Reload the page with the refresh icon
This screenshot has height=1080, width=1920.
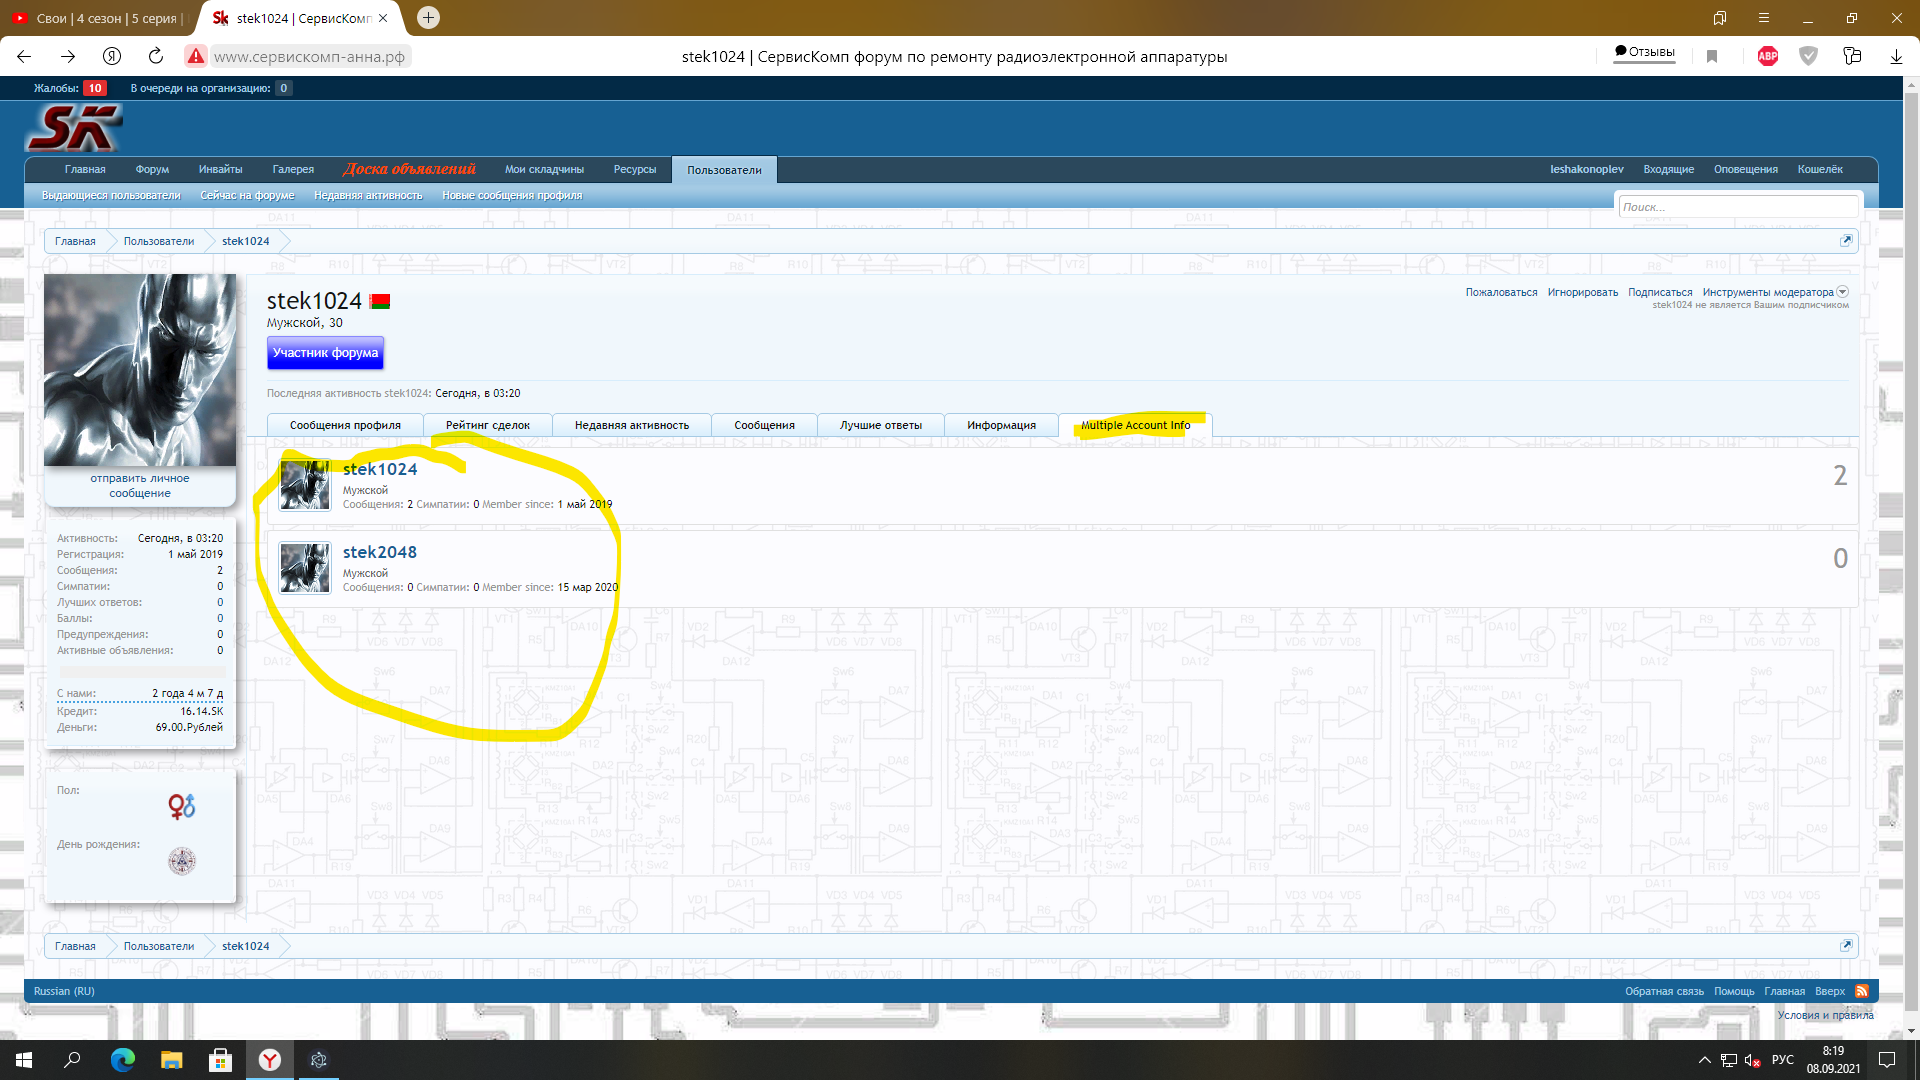pyautogui.click(x=155, y=56)
